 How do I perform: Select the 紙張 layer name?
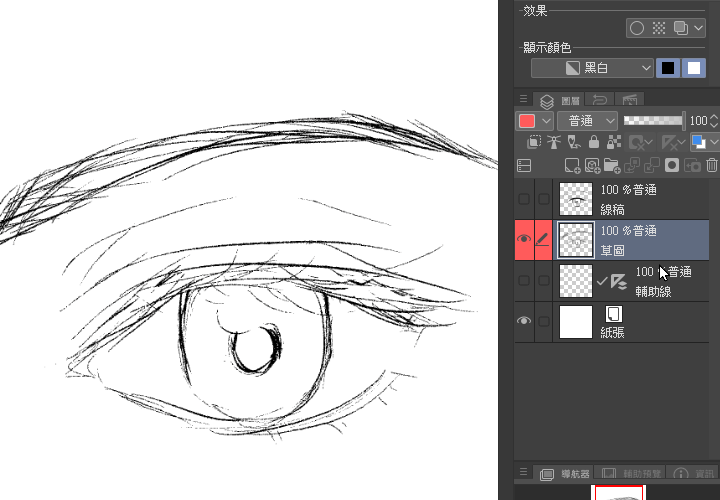(x=613, y=332)
